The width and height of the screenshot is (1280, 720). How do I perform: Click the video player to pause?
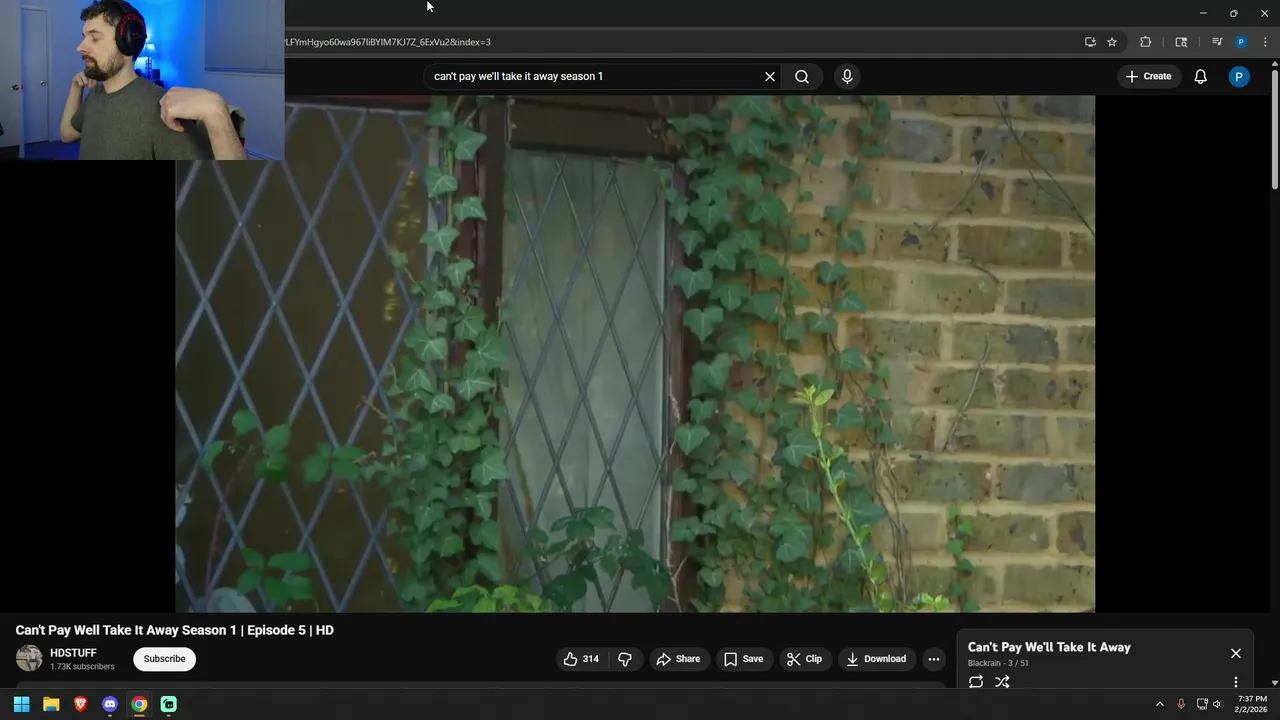coord(635,354)
